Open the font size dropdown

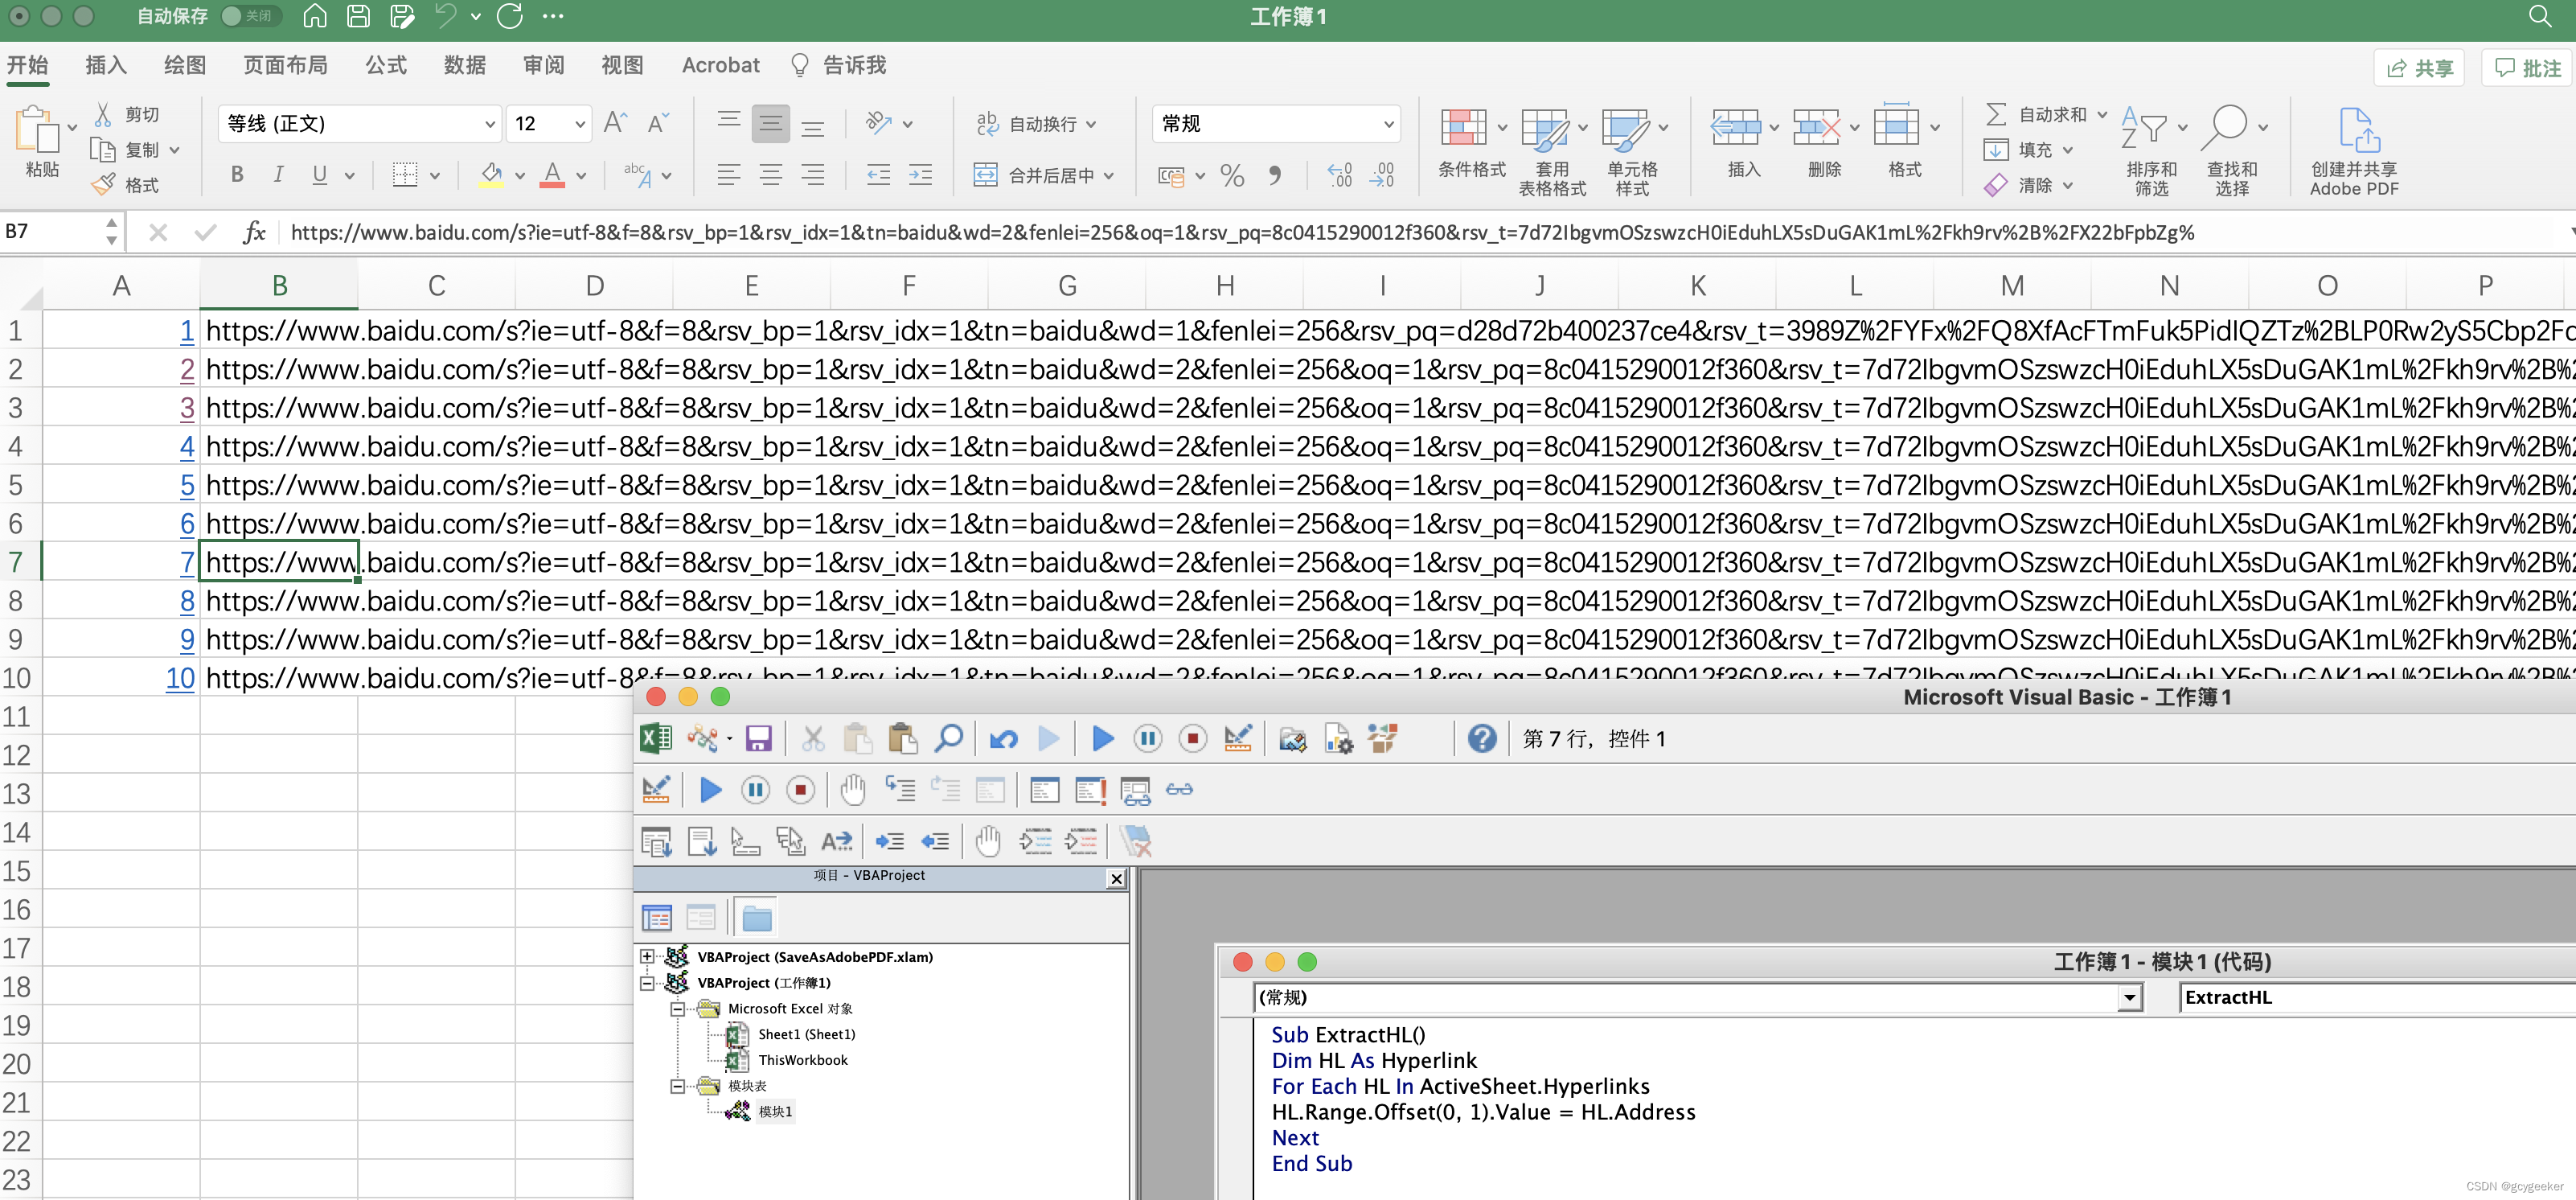click(x=579, y=124)
